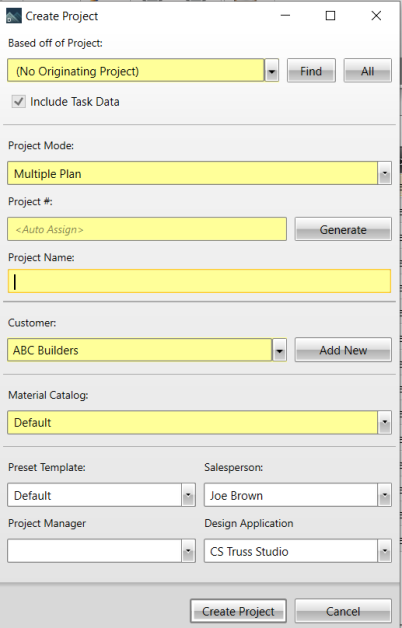Click Add New customer button
Image resolution: width=402 pixels, height=628 pixels.
pos(343,350)
